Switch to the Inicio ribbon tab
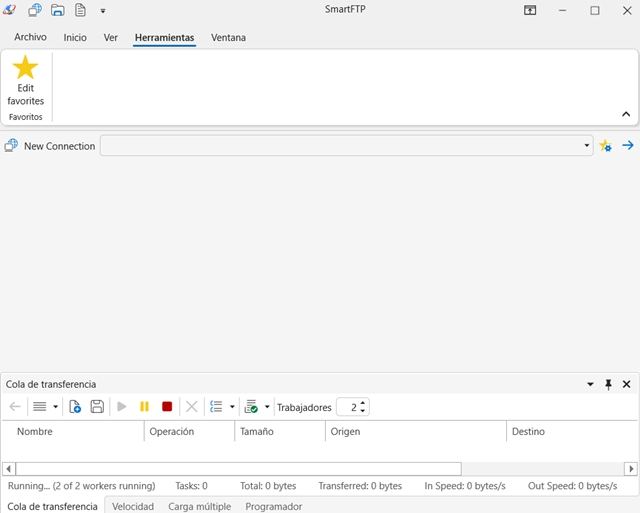This screenshot has width=640, height=513. pos(75,38)
